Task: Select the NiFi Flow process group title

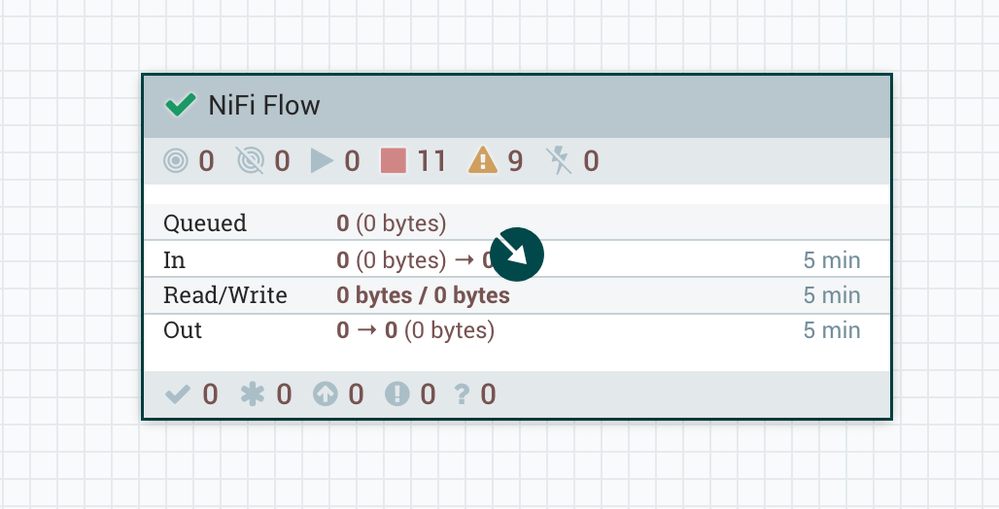Action: [264, 105]
